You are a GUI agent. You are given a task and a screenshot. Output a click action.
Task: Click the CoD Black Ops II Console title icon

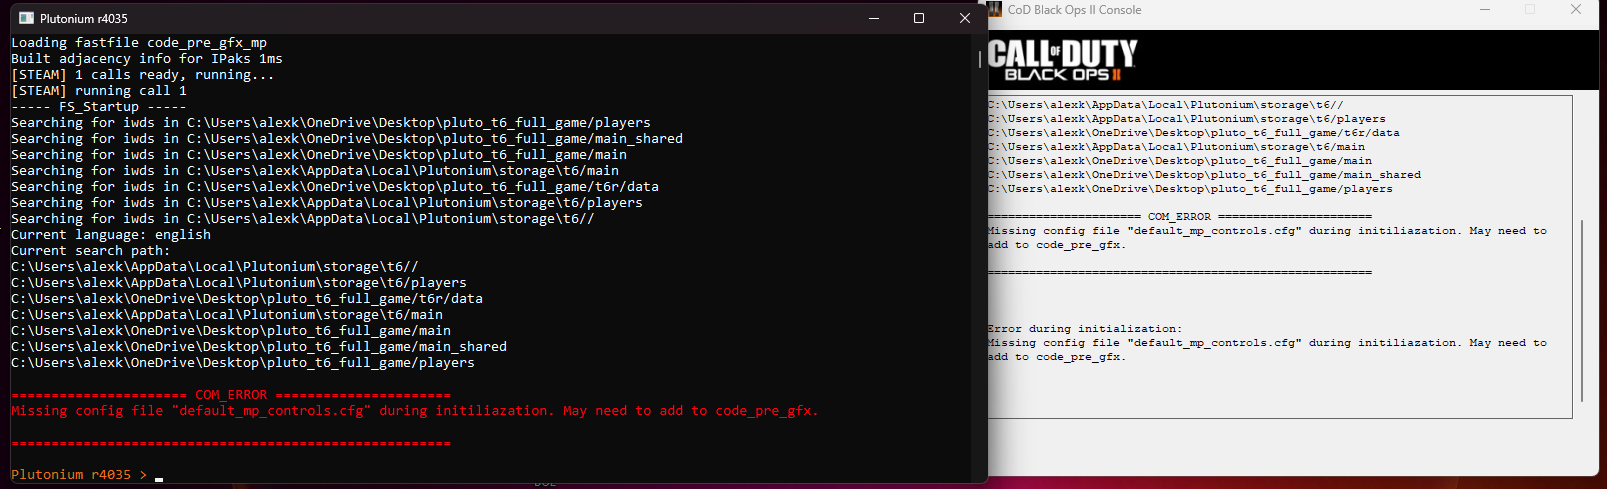995,9
